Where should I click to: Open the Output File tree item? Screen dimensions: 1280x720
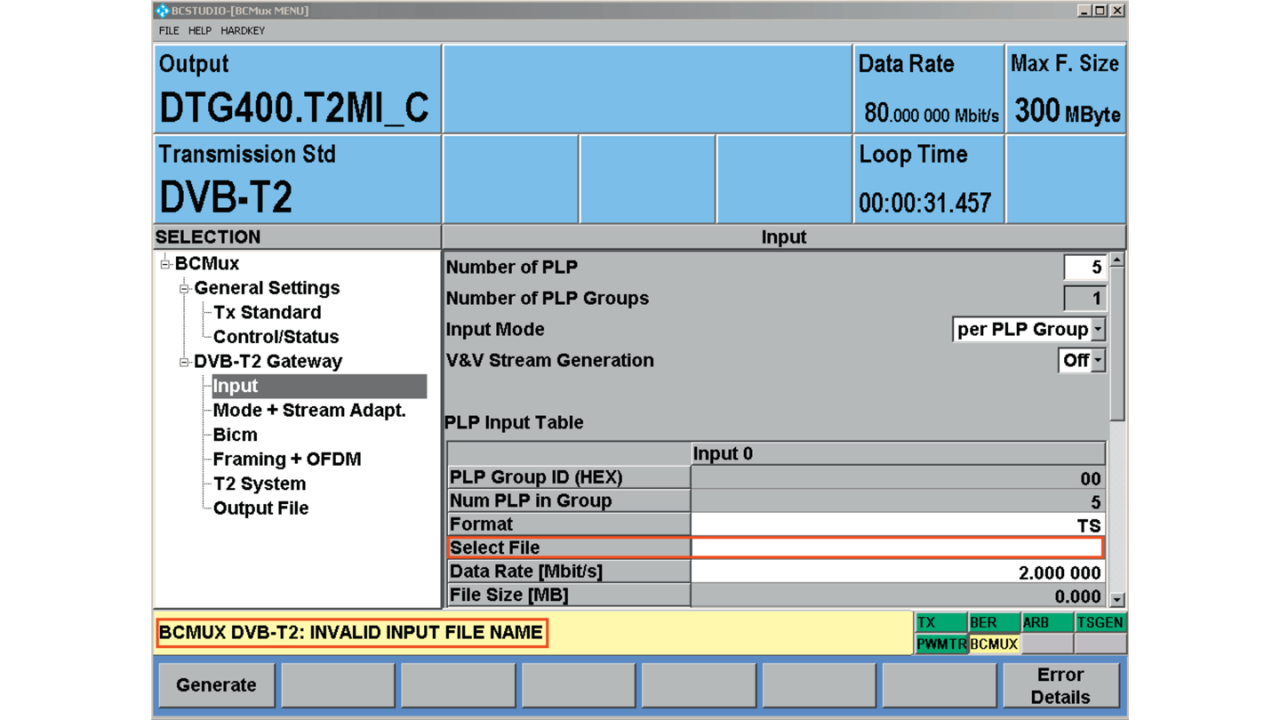click(261, 509)
